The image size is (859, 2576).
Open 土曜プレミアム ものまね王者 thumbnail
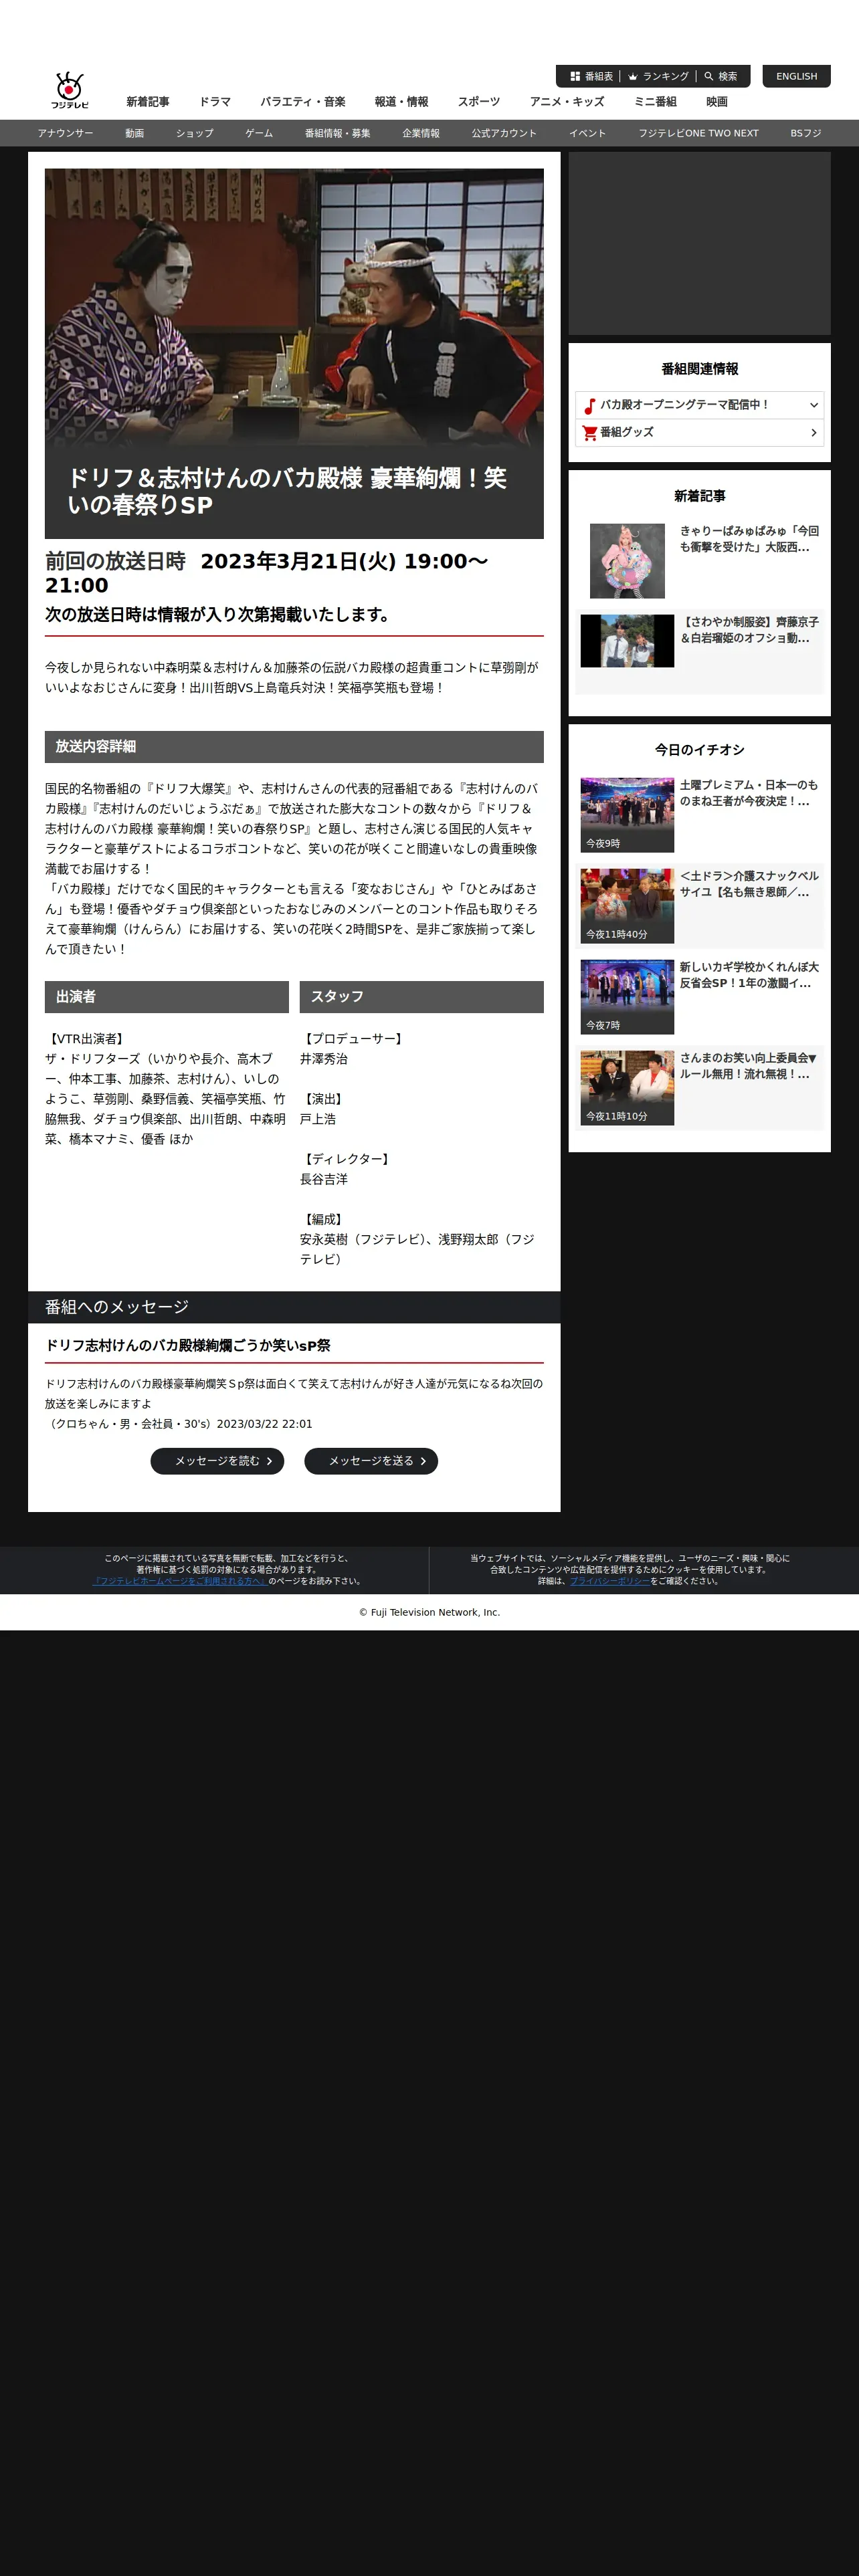pos(627,815)
